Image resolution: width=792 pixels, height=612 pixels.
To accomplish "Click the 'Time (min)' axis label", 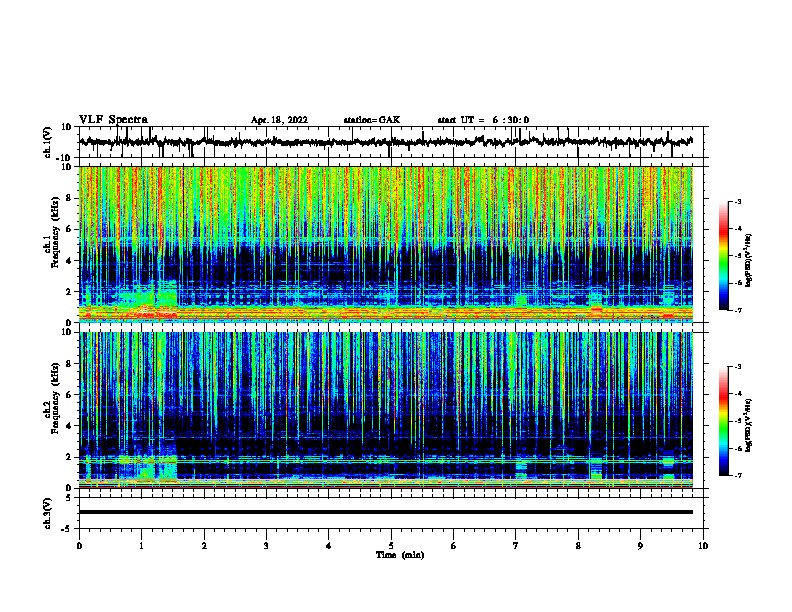I will coord(400,555).
